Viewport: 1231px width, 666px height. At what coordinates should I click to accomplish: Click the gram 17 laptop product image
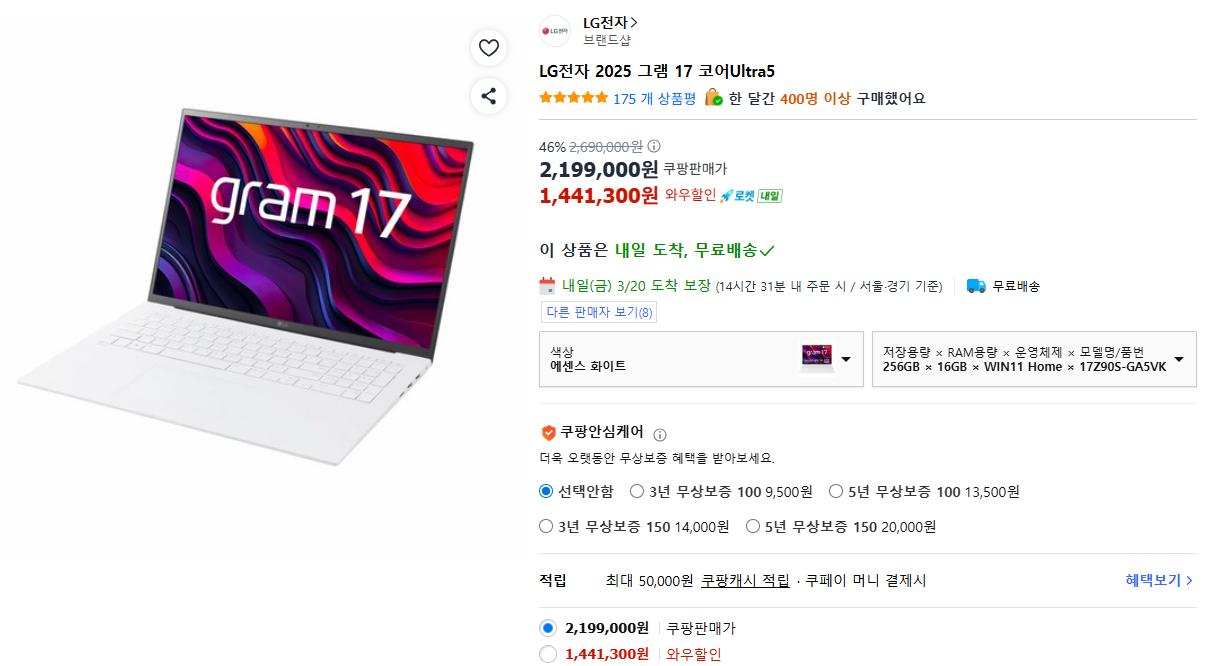tap(245, 287)
